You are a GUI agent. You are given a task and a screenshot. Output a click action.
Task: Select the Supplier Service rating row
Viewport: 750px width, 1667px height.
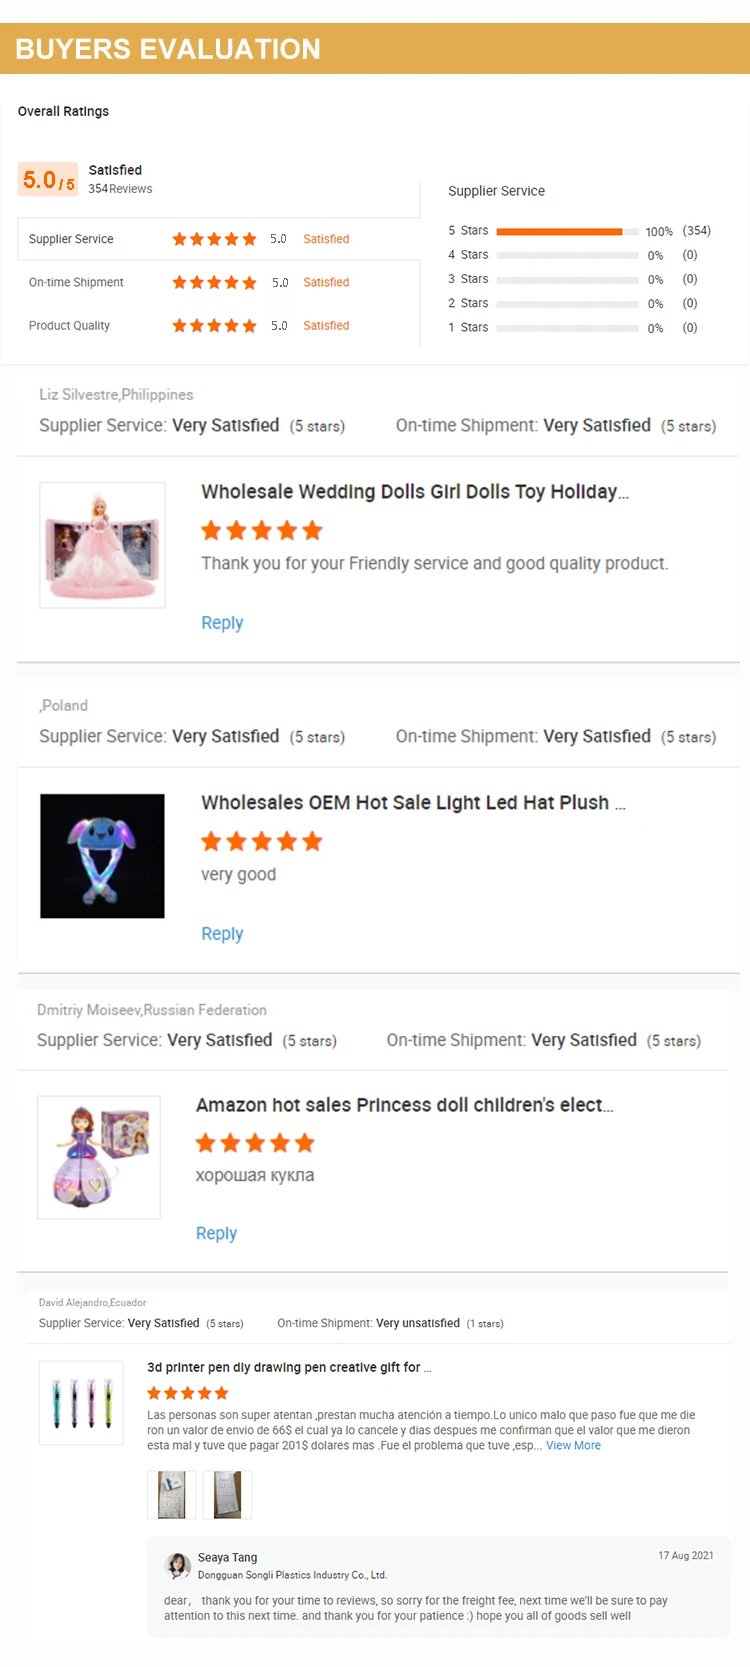tap(218, 239)
